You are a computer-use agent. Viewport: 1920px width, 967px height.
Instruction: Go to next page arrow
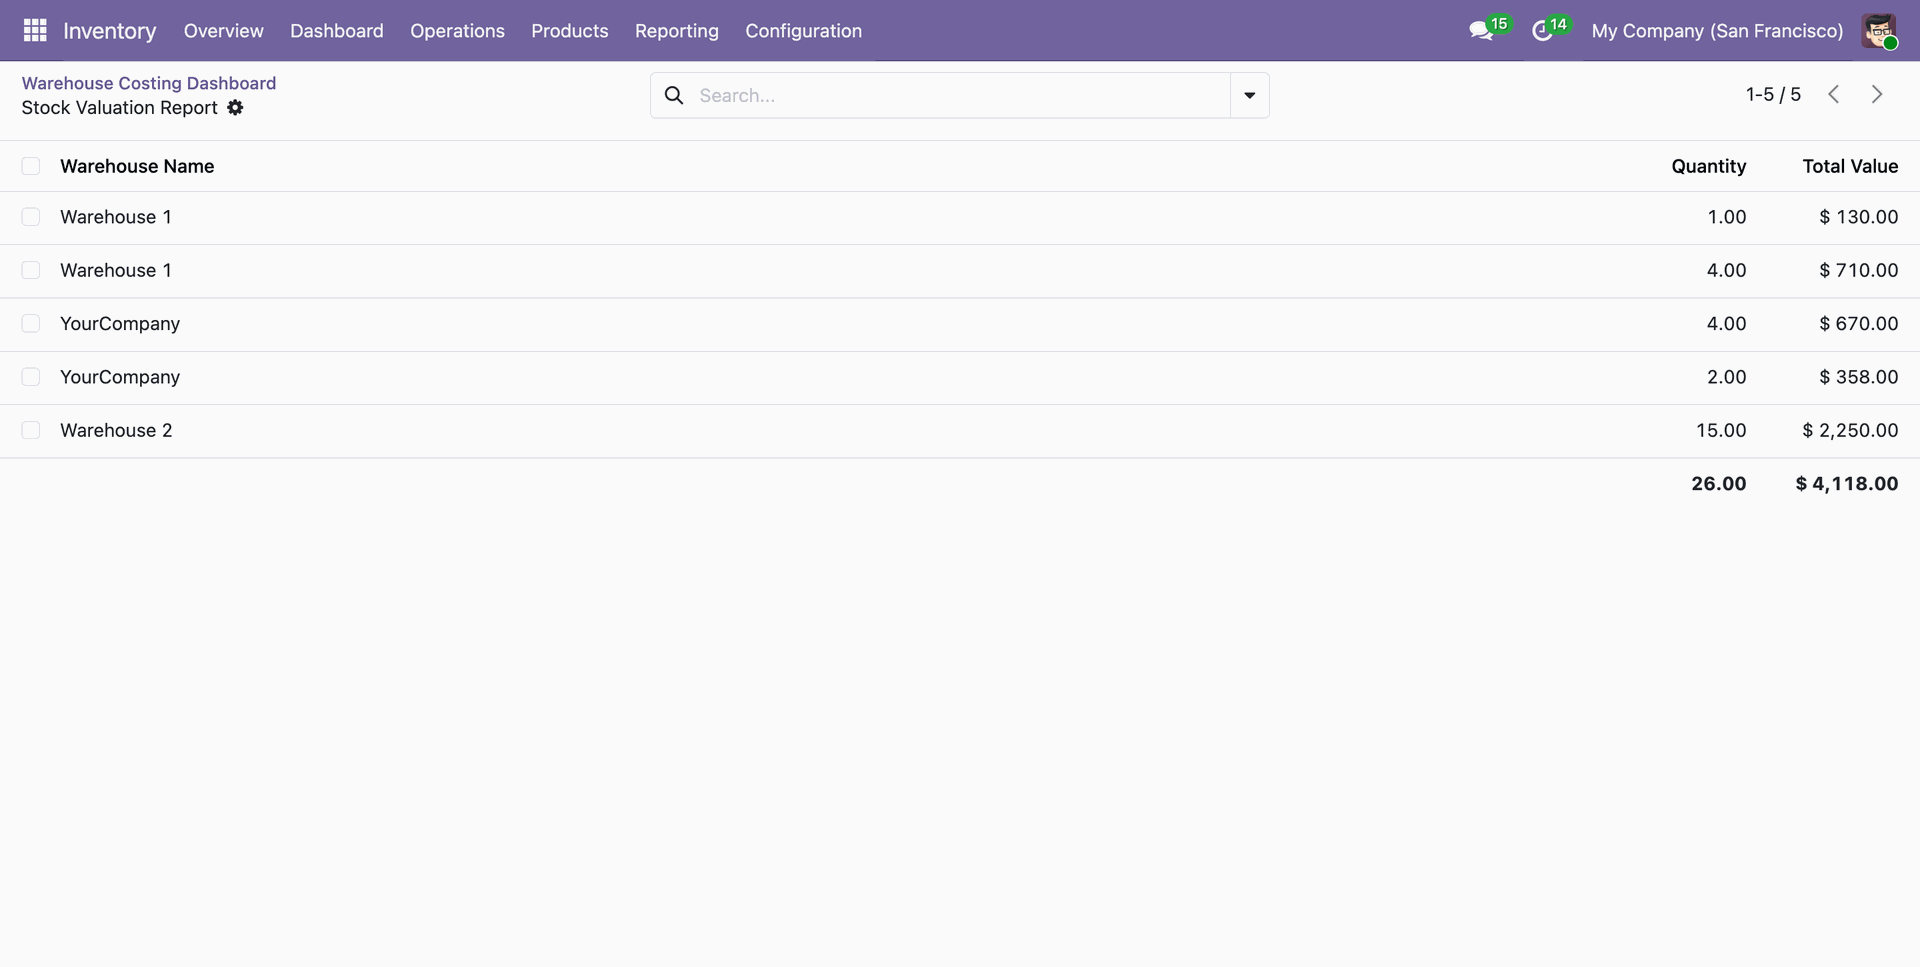(1877, 94)
